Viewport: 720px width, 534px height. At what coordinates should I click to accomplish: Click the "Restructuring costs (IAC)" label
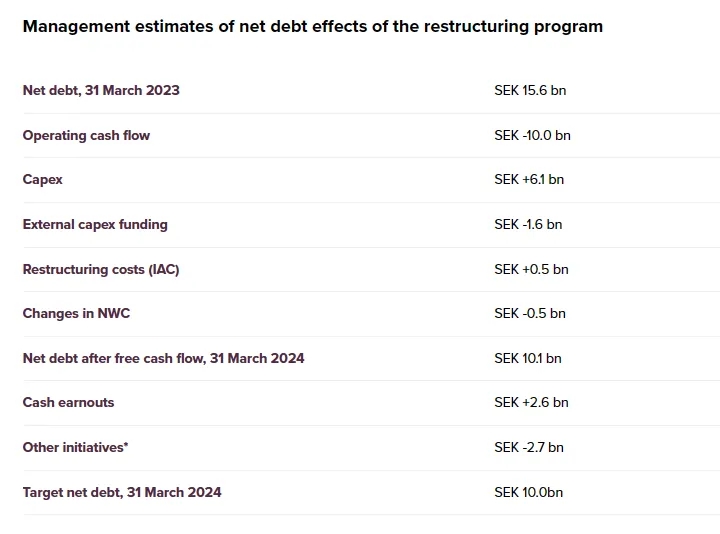pyautogui.click(x=101, y=269)
